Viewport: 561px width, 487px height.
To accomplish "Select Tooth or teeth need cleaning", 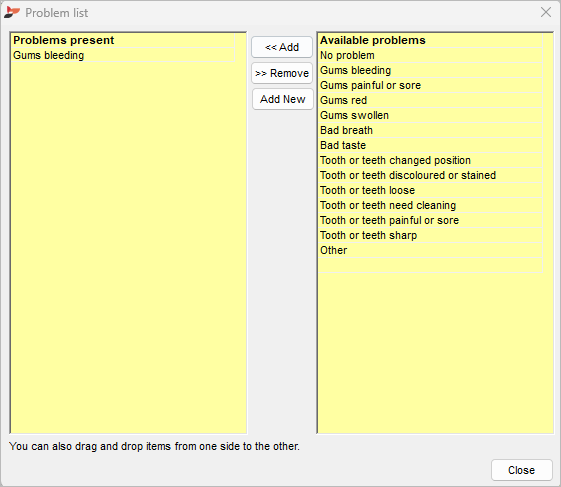I will [430, 205].
